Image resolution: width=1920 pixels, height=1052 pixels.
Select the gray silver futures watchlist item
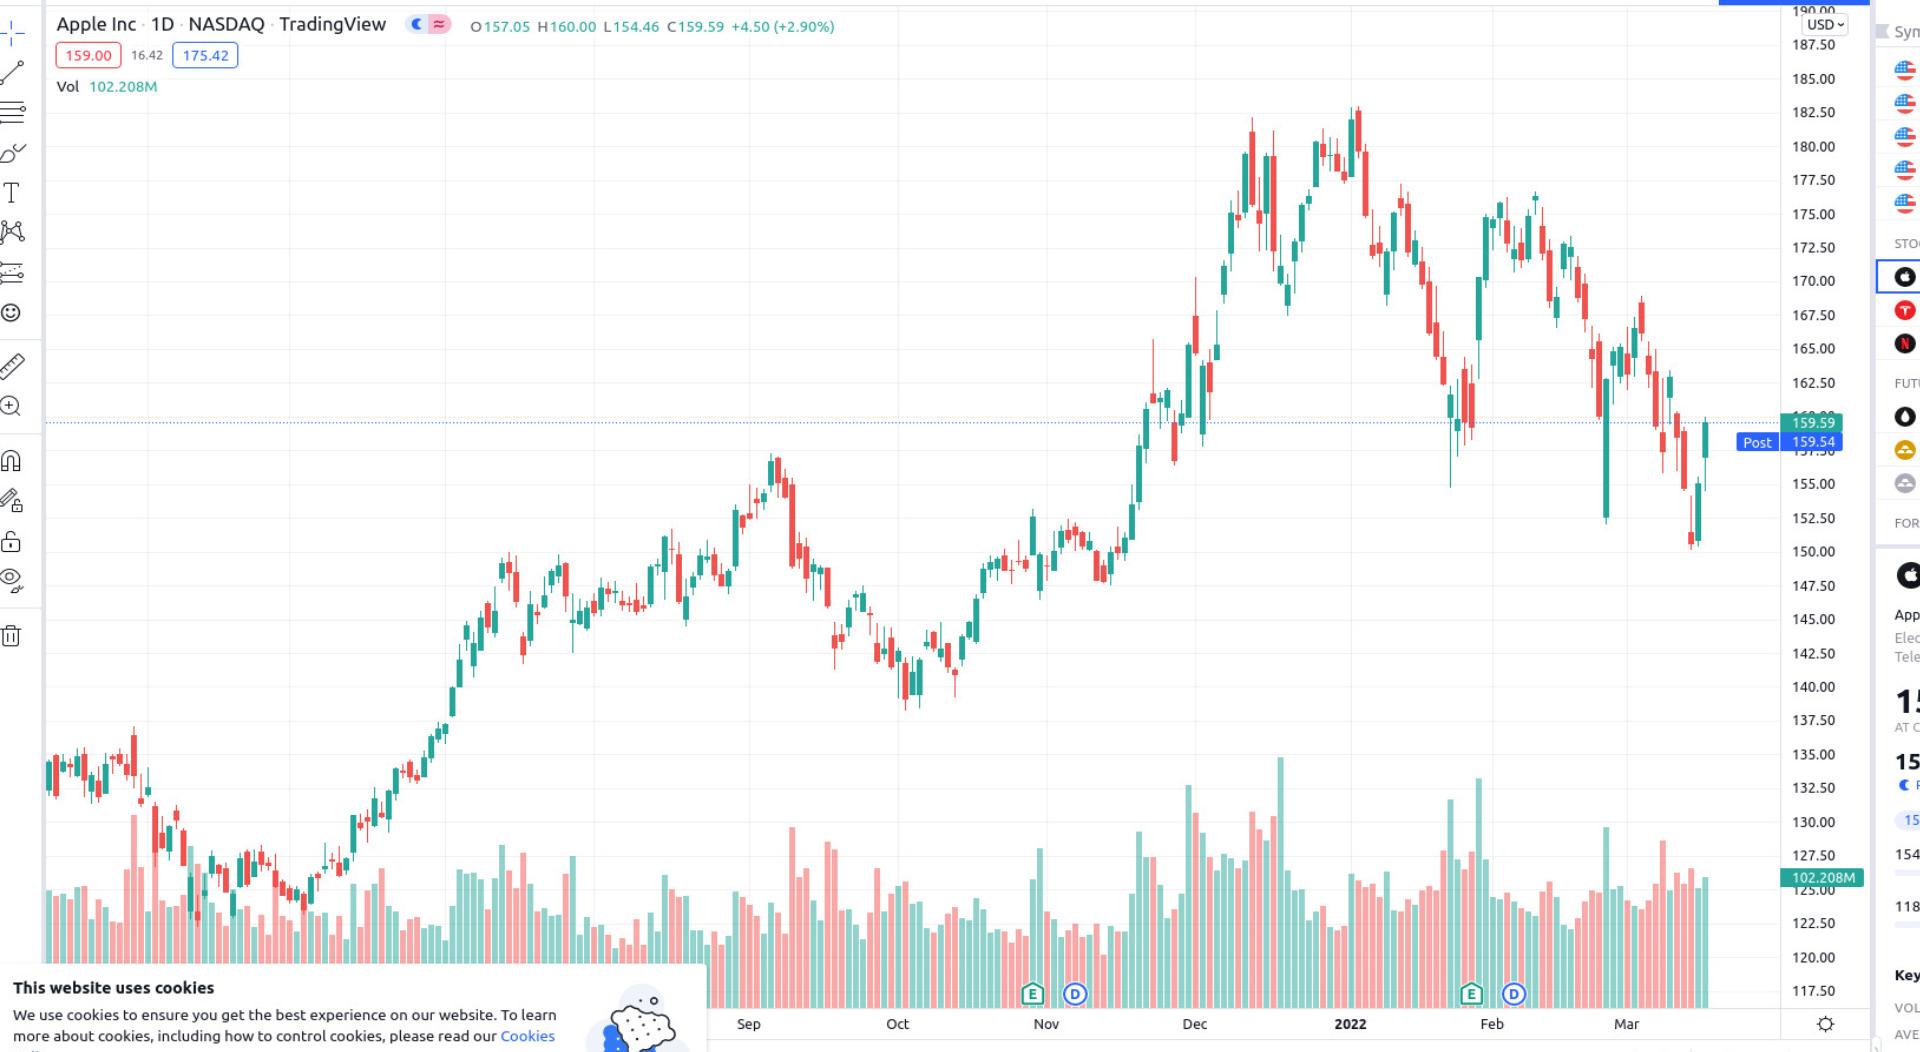click(1904, 484)
